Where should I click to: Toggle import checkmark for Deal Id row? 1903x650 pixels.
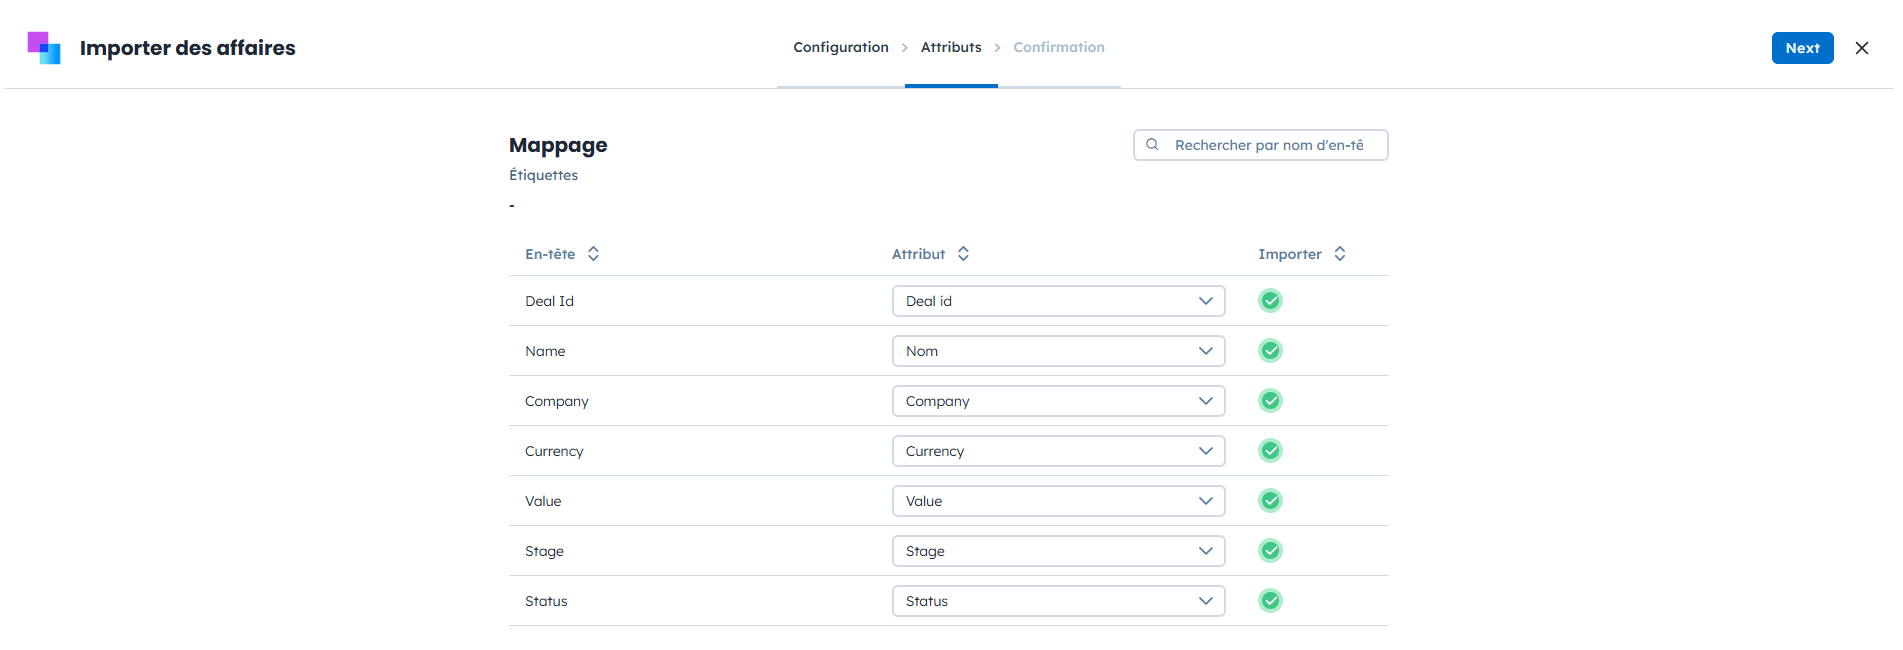[1270, 301]
